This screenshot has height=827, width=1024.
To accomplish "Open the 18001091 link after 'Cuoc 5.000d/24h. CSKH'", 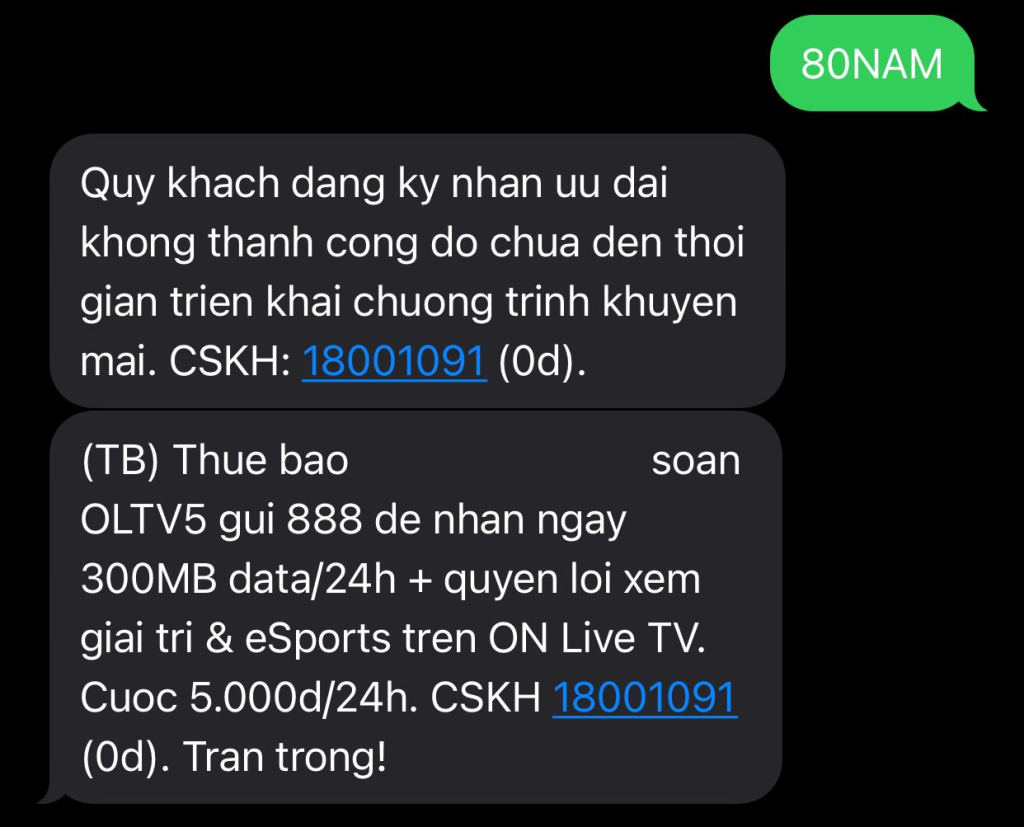I will 645,697.
